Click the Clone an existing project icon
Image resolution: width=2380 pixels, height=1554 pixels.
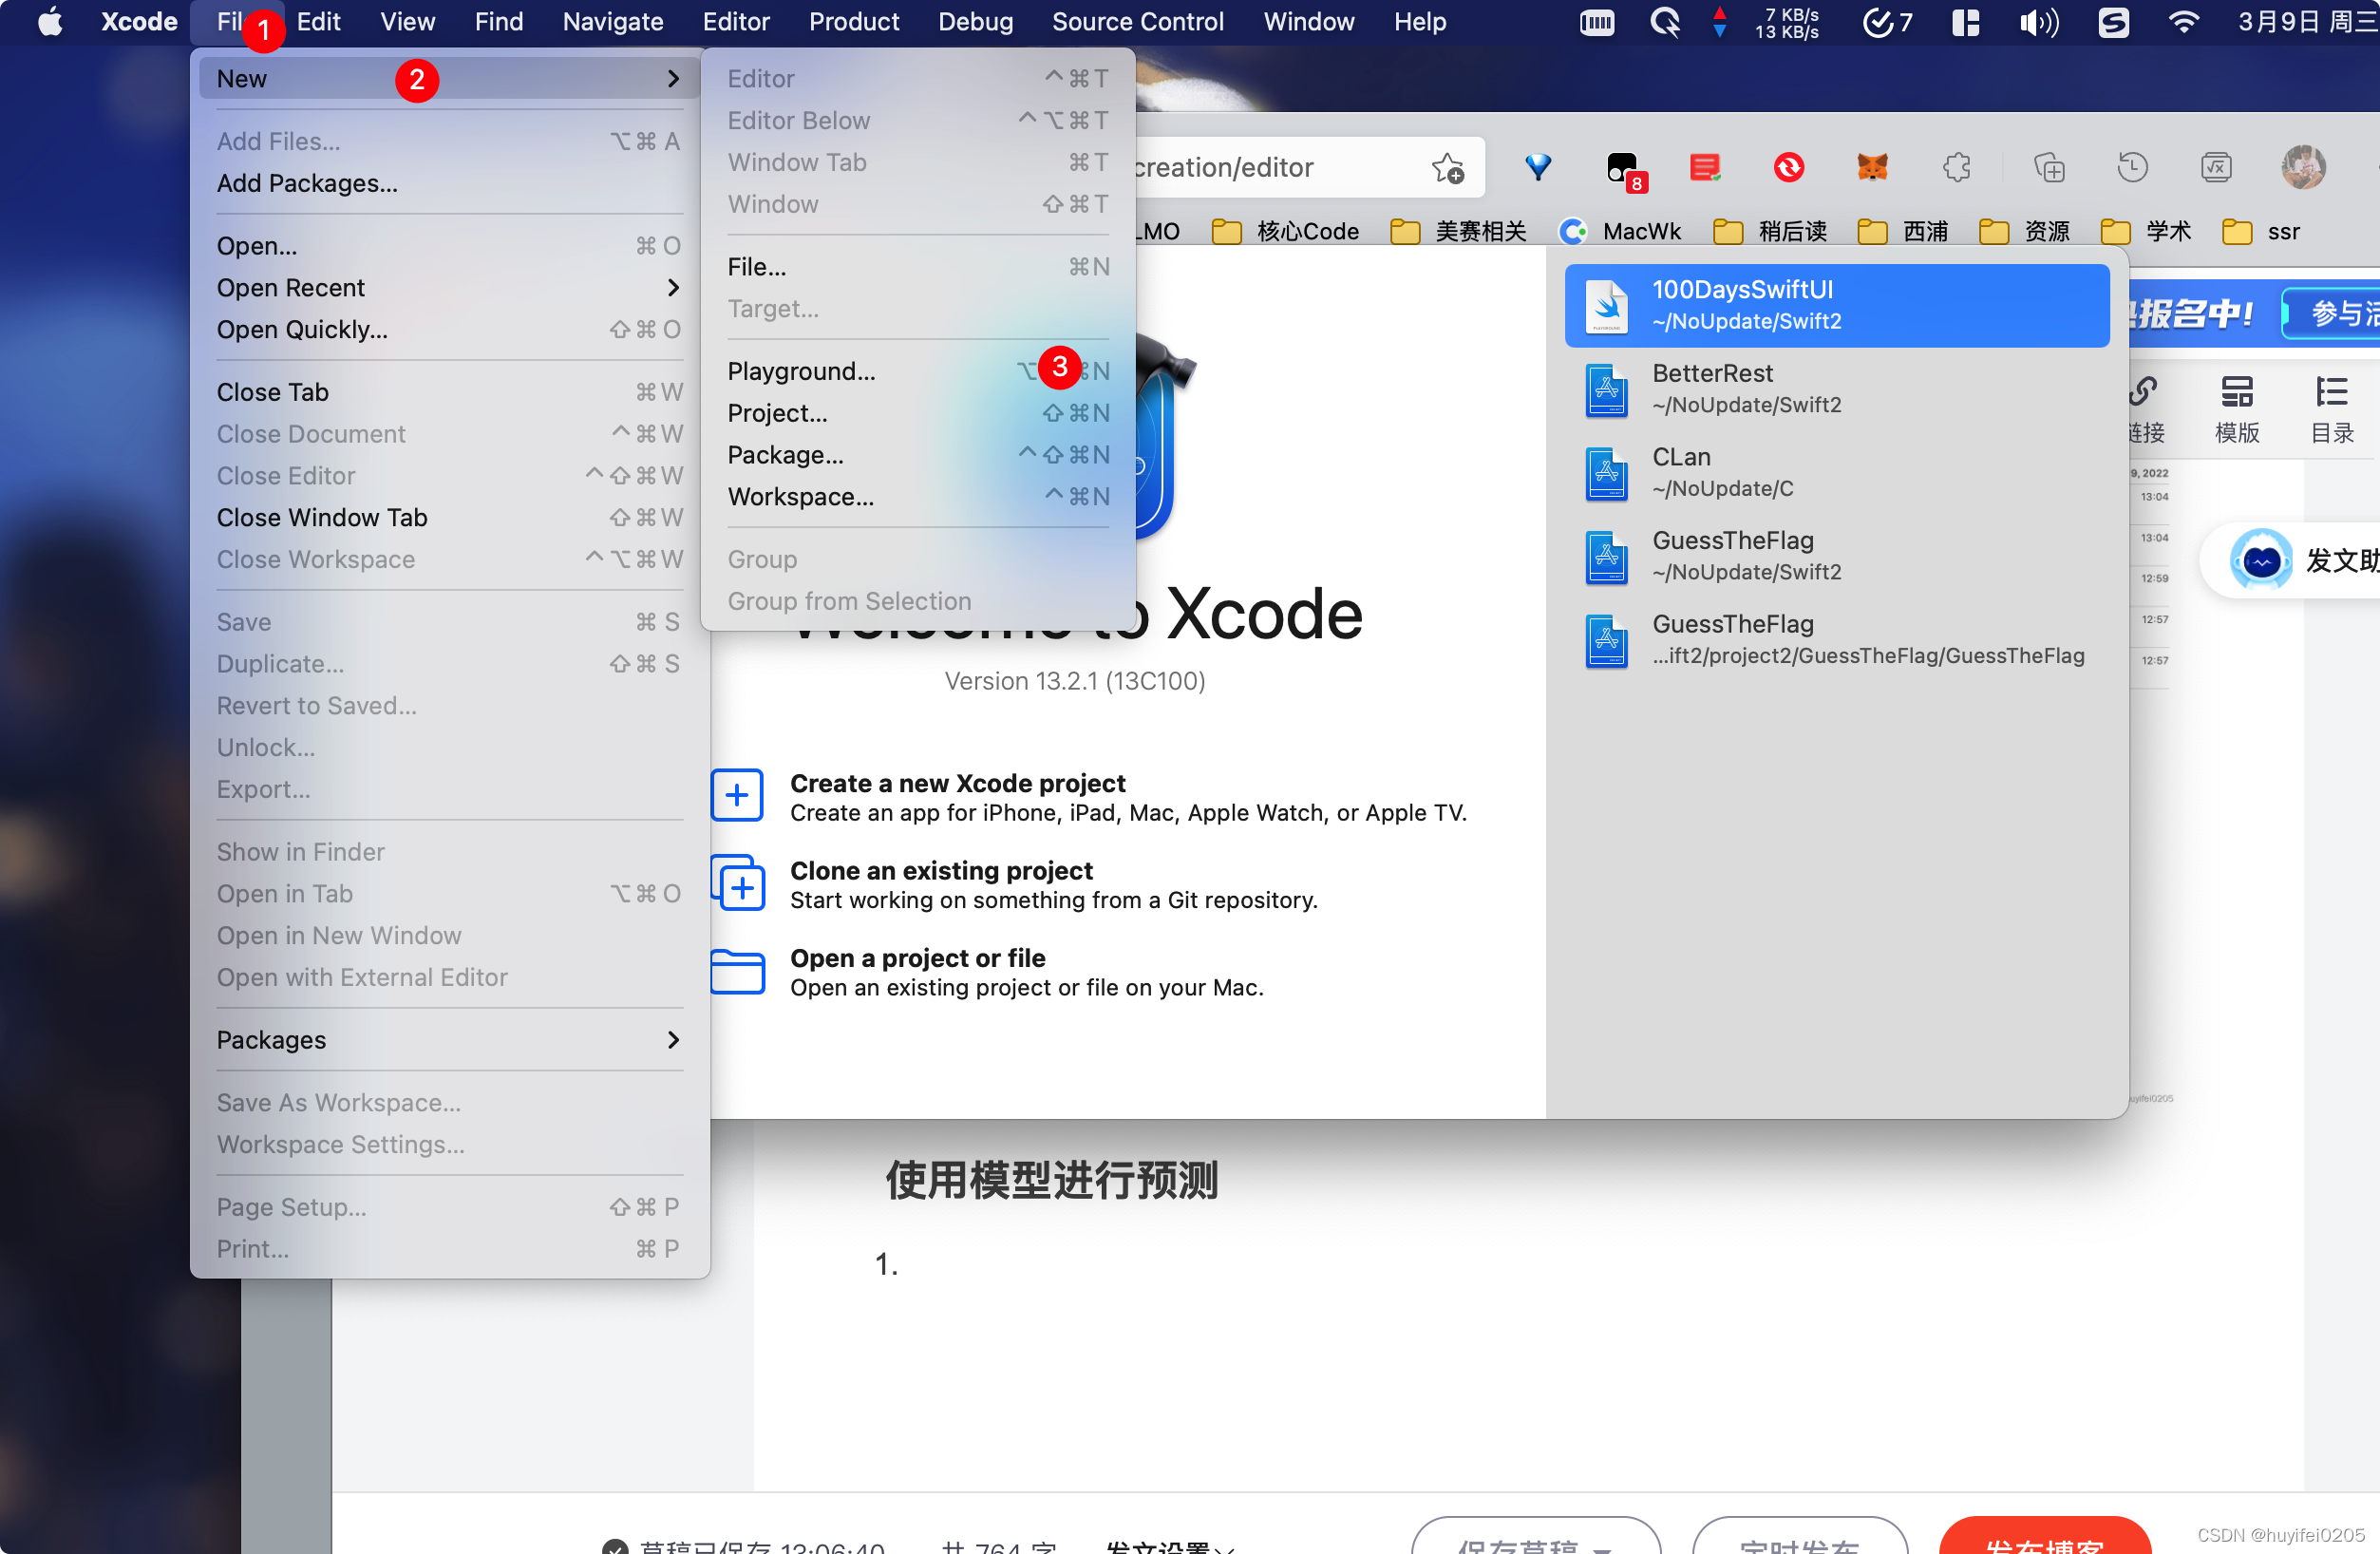pos(737,883)
